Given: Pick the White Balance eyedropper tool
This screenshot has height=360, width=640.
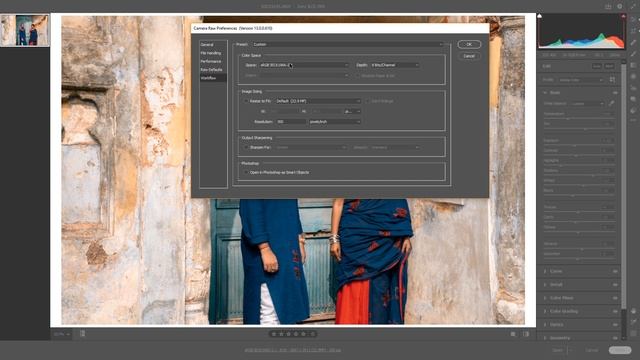Looking at the screenshot, I should (611, 103).
